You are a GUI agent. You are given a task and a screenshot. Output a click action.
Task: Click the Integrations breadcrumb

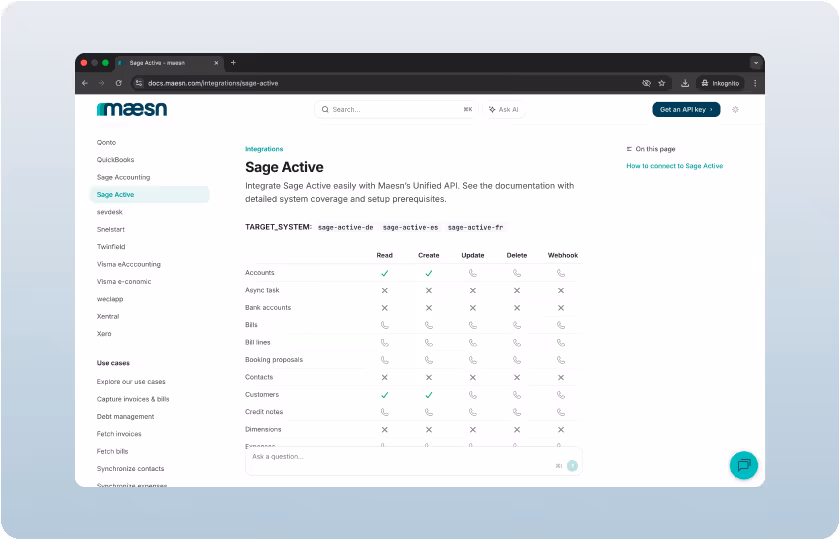pyautogui.click(x=264, y=149)
